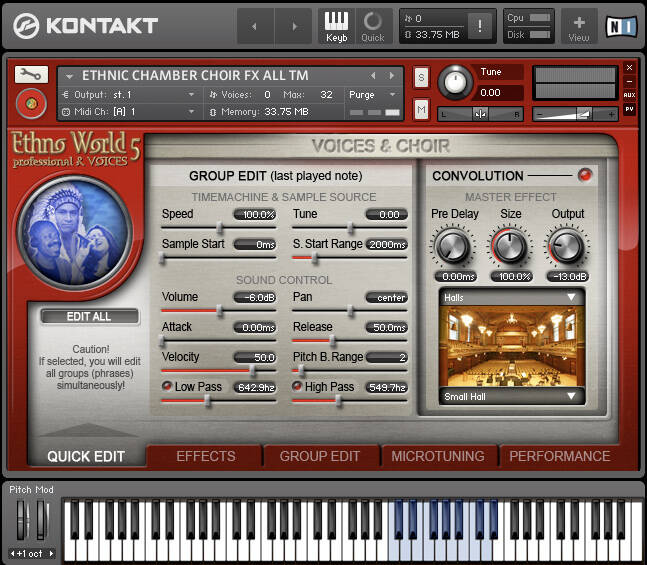The width and height of the screenshot is (647, 565).
Task: Click the Pre Delay knob
Action: [453, 247]
